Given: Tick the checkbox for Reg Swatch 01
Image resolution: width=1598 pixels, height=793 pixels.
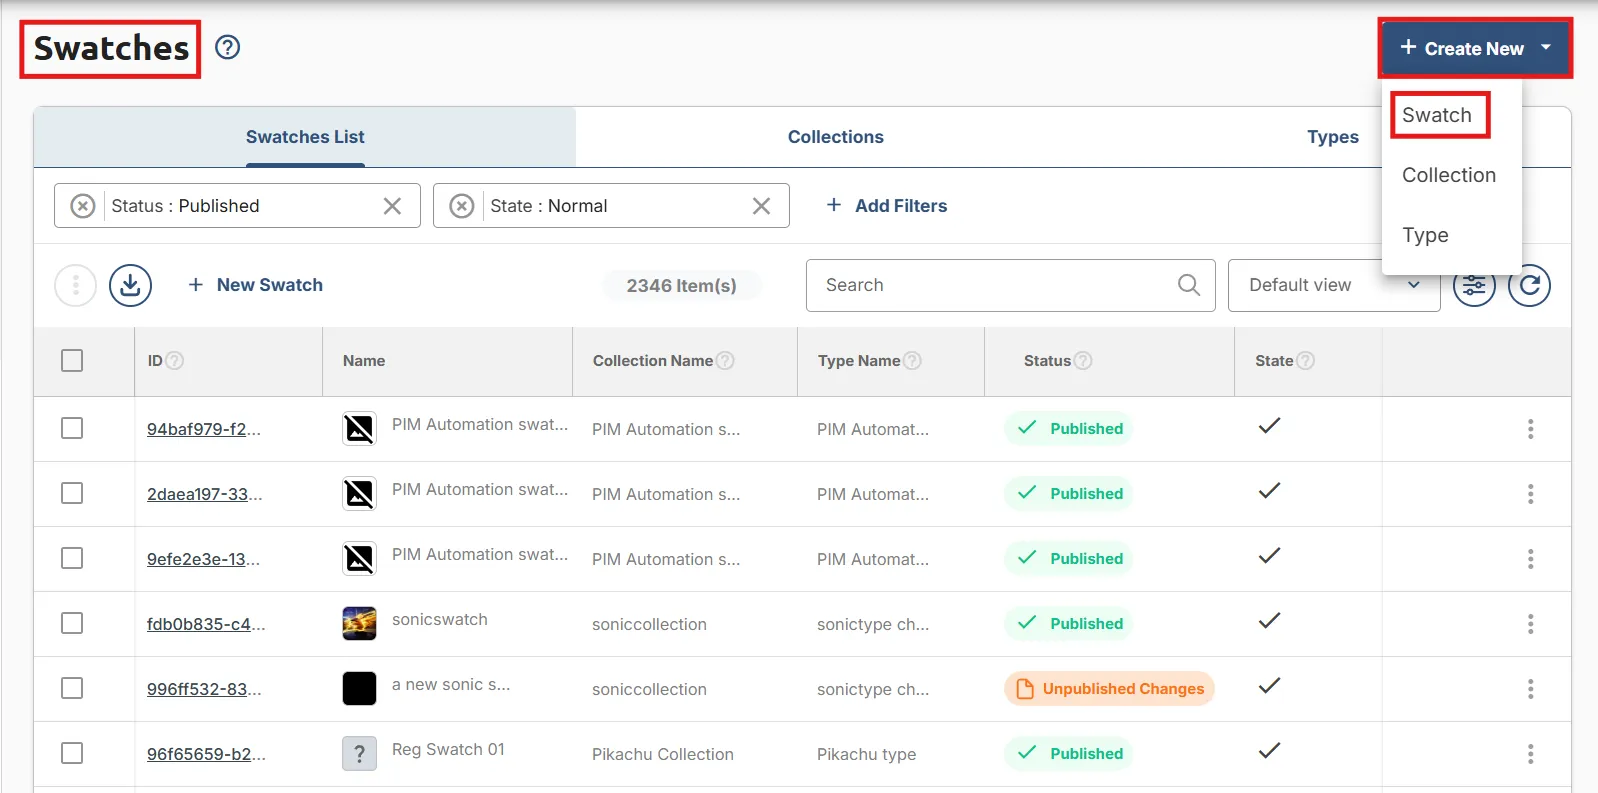Looking at the screenshot, I should 72,753.
